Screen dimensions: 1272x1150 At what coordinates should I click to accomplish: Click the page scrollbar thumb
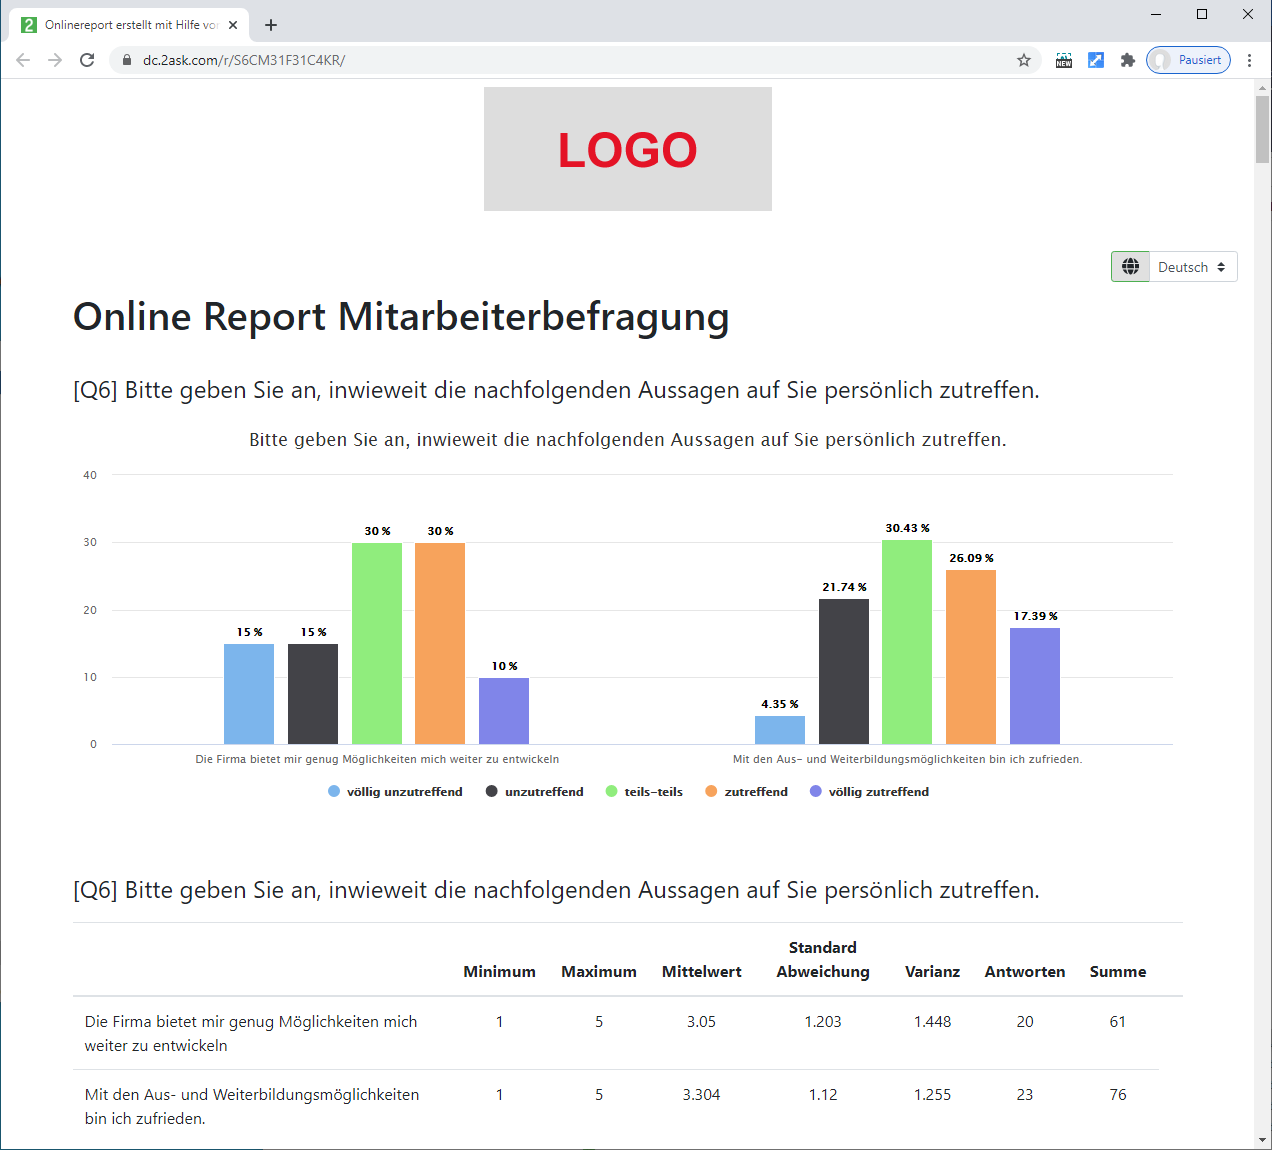click(1263, 128)
